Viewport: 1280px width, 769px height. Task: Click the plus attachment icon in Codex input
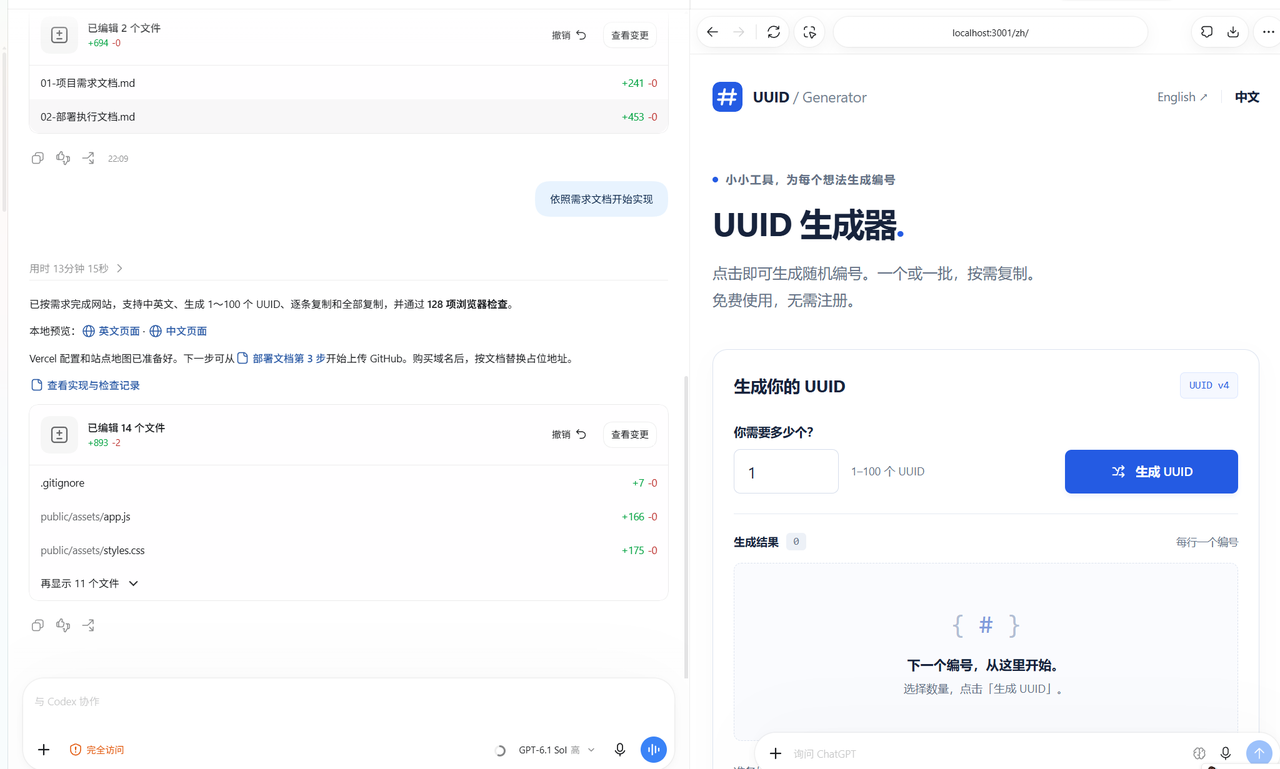click(44, 749)
